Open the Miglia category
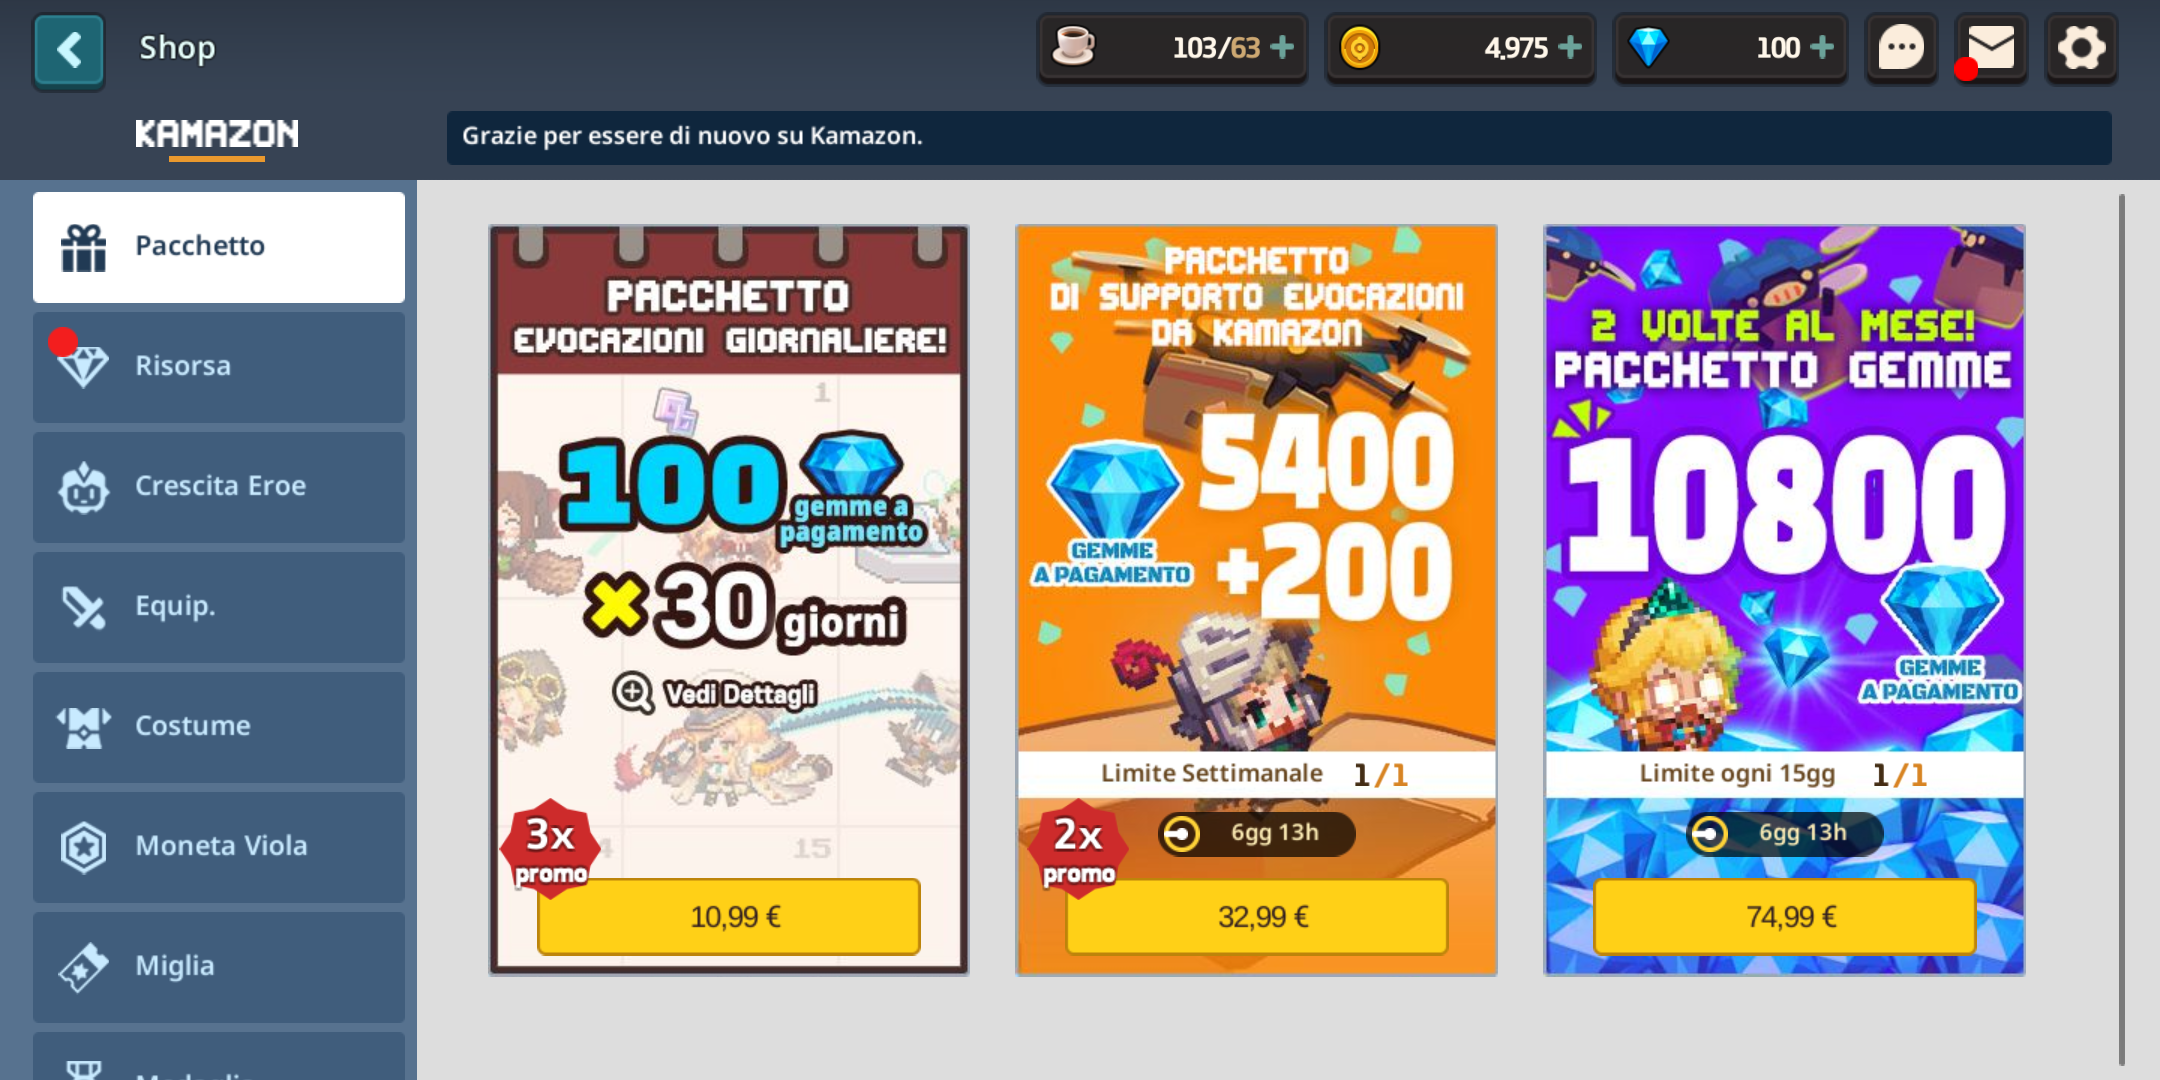The image size is (2160, 1080). point(219,967)
